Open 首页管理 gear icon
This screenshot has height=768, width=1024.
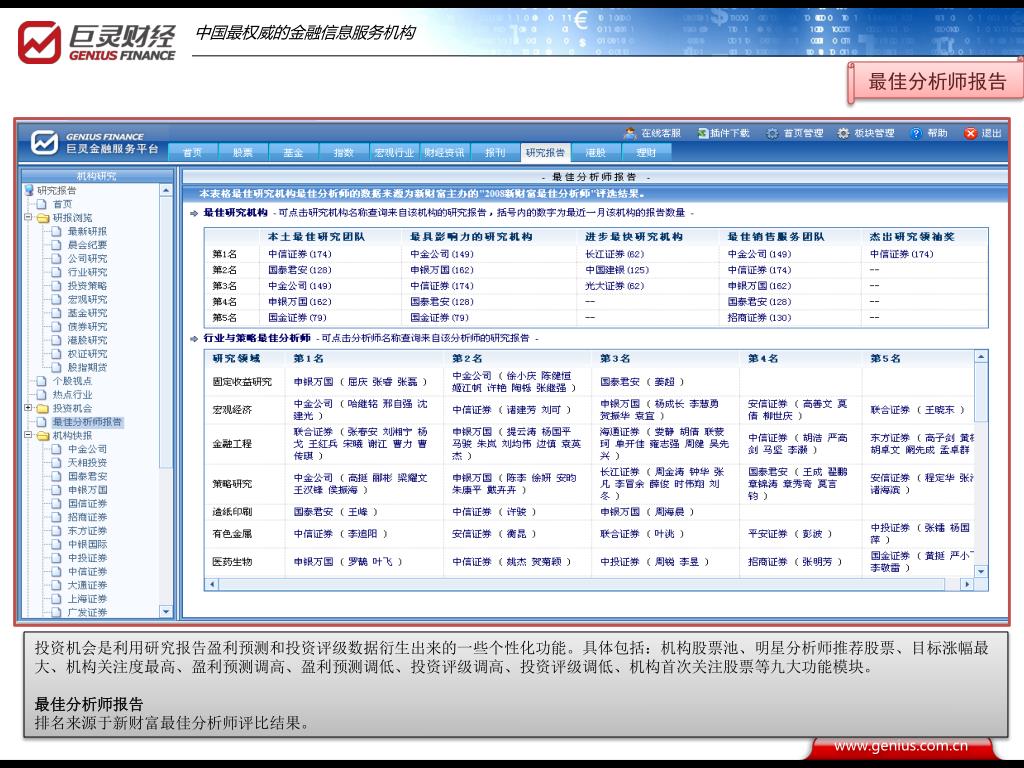(773, 133)
